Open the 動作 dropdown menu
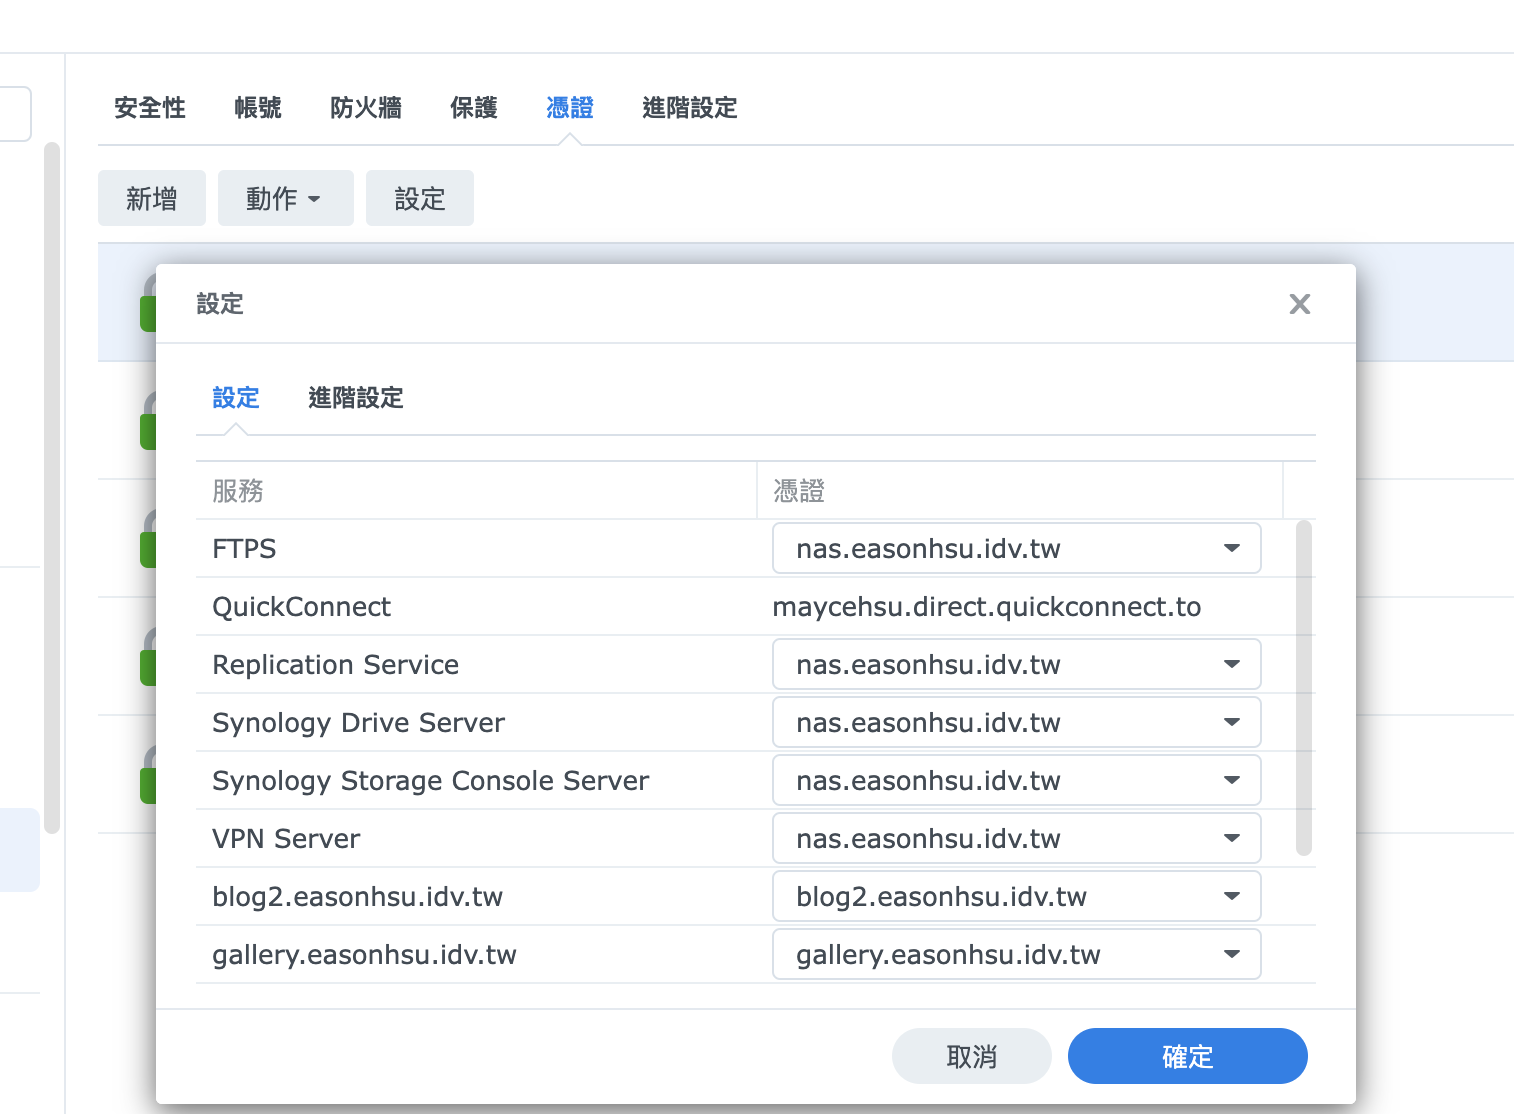The image size is (1514, 1114). [285, 198]
